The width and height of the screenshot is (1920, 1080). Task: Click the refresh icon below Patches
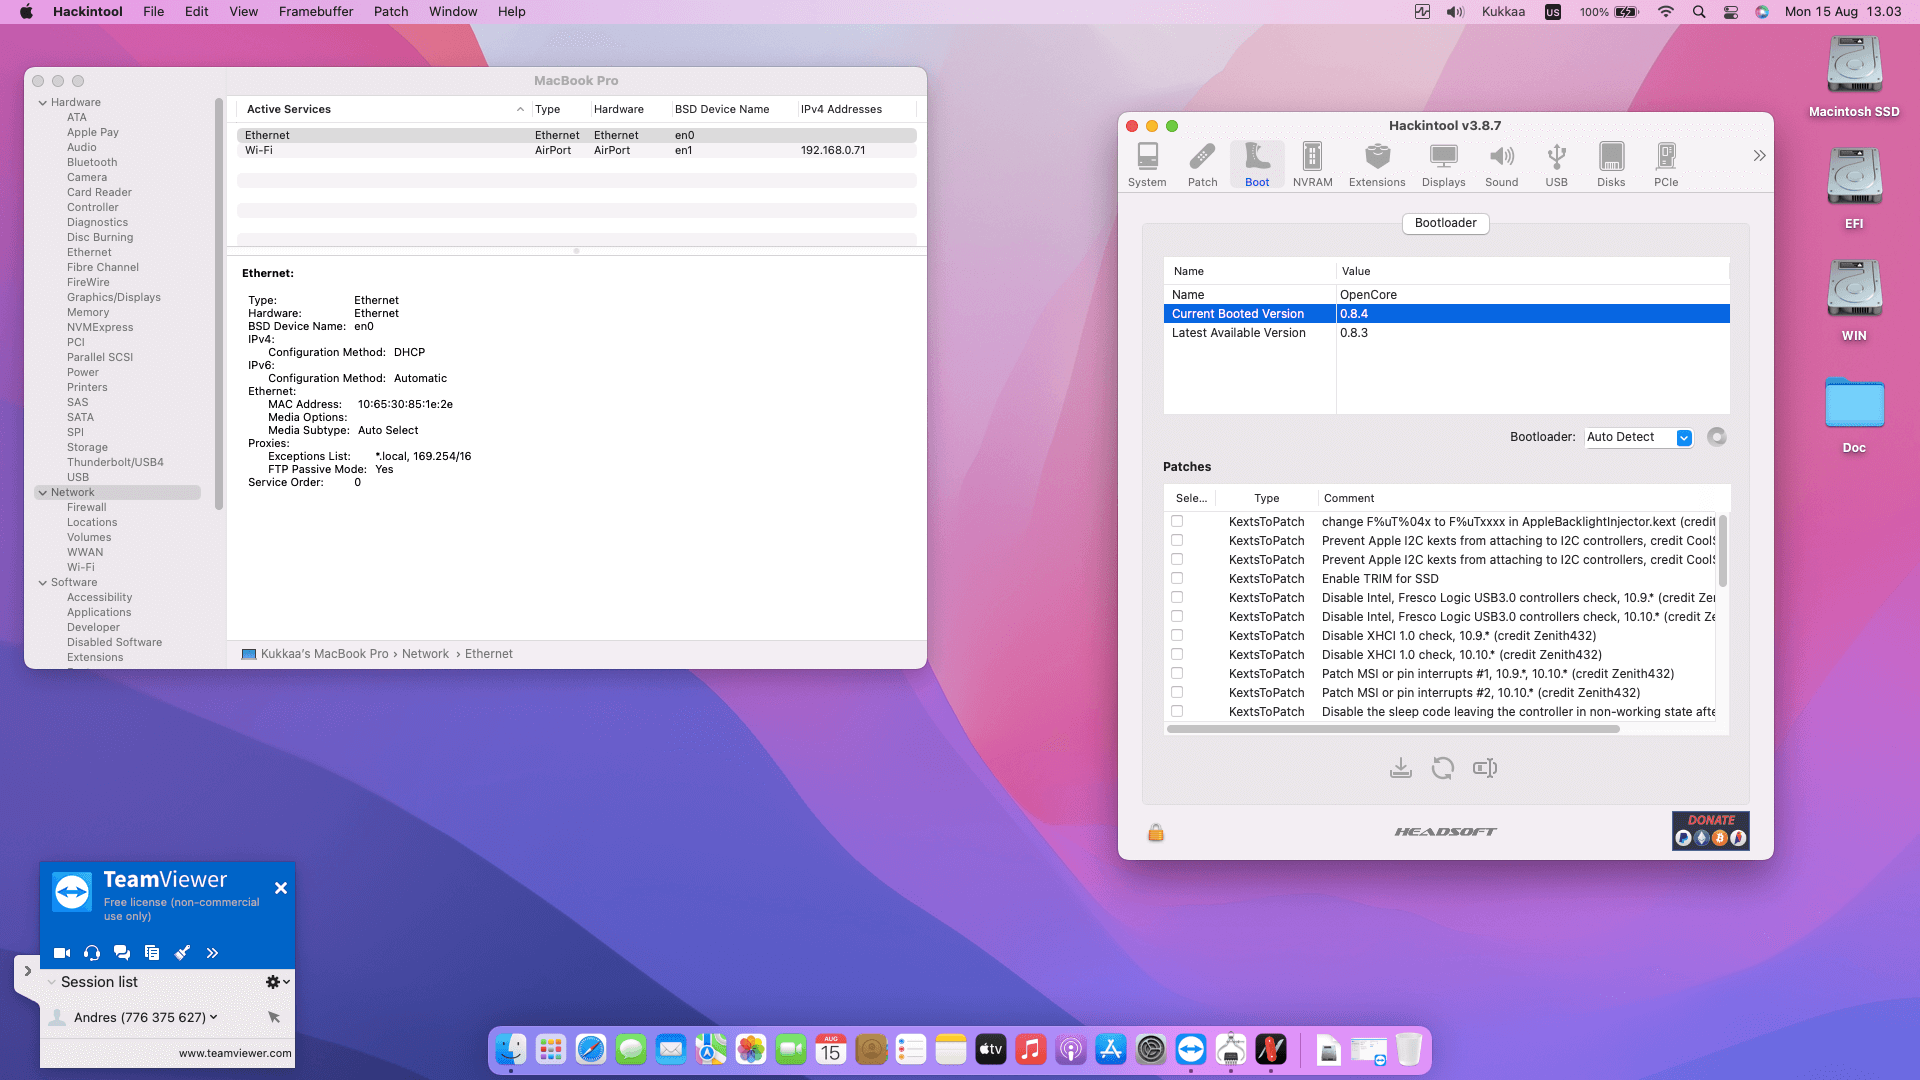[1442, 768]
